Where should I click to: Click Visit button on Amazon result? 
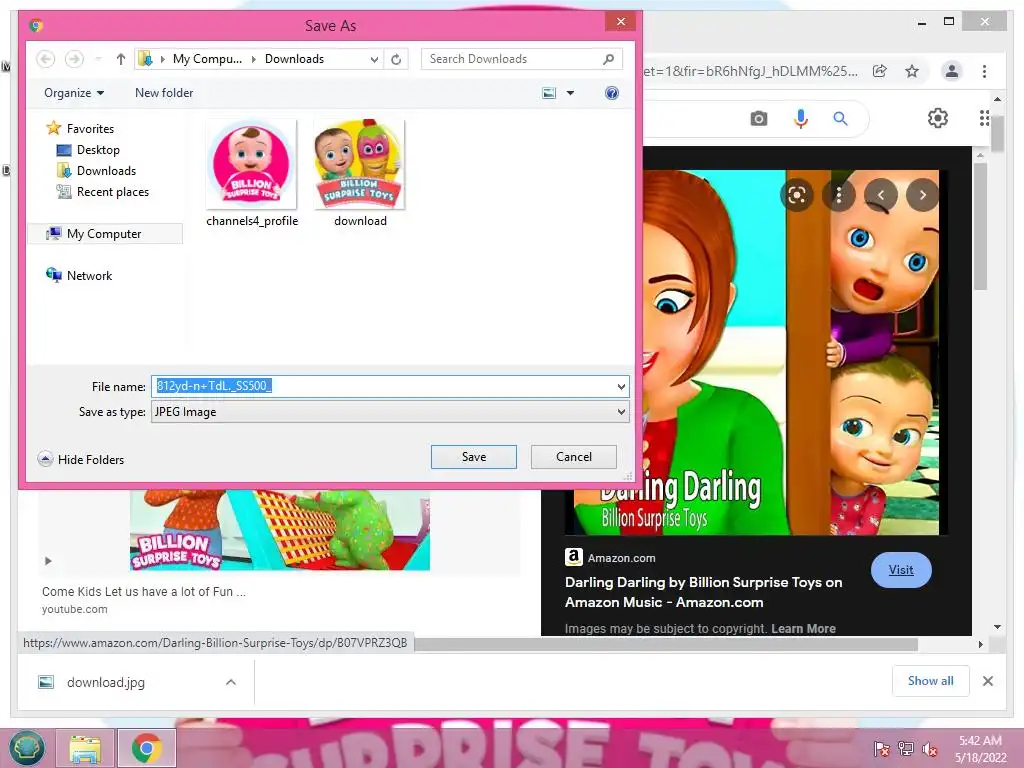(901, 569)
